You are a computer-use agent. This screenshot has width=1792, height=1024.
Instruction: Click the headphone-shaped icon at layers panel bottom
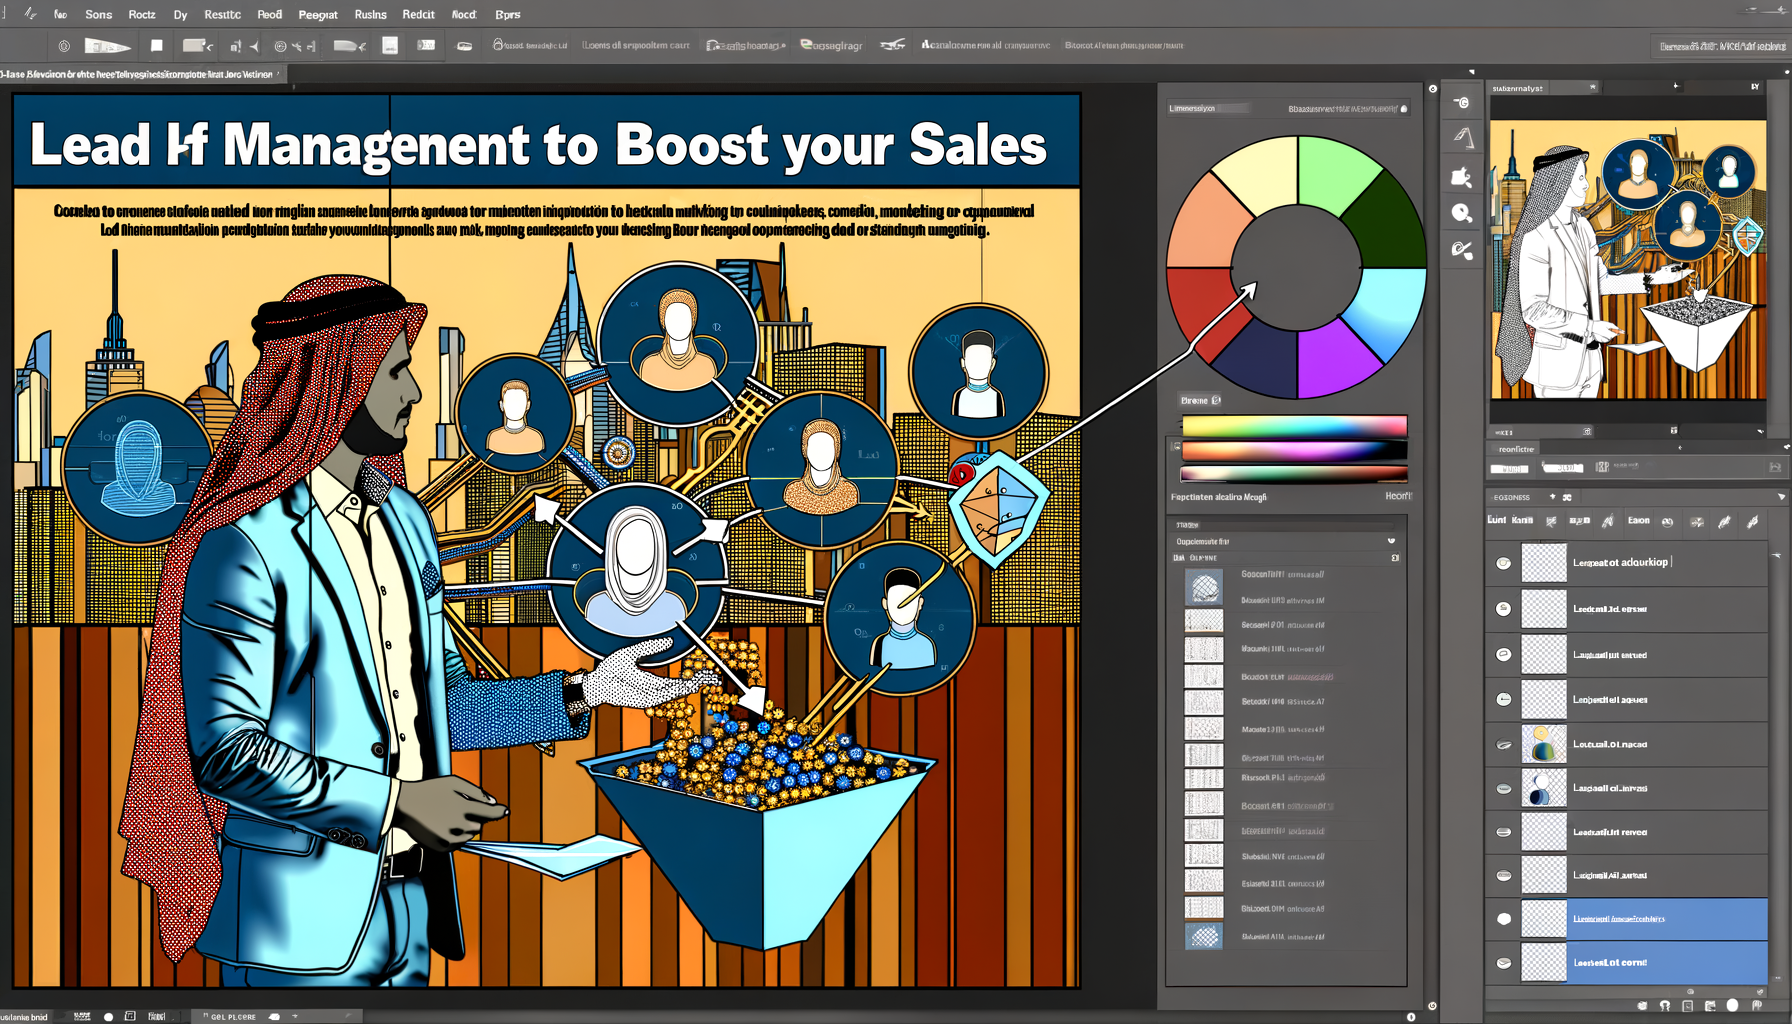[x=1665, y=1006]
